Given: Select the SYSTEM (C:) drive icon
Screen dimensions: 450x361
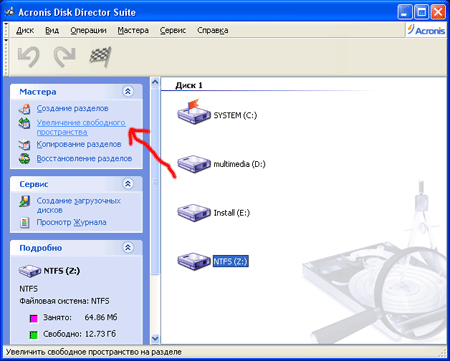Looking at the screenshot, I should [x=194, y=112].
